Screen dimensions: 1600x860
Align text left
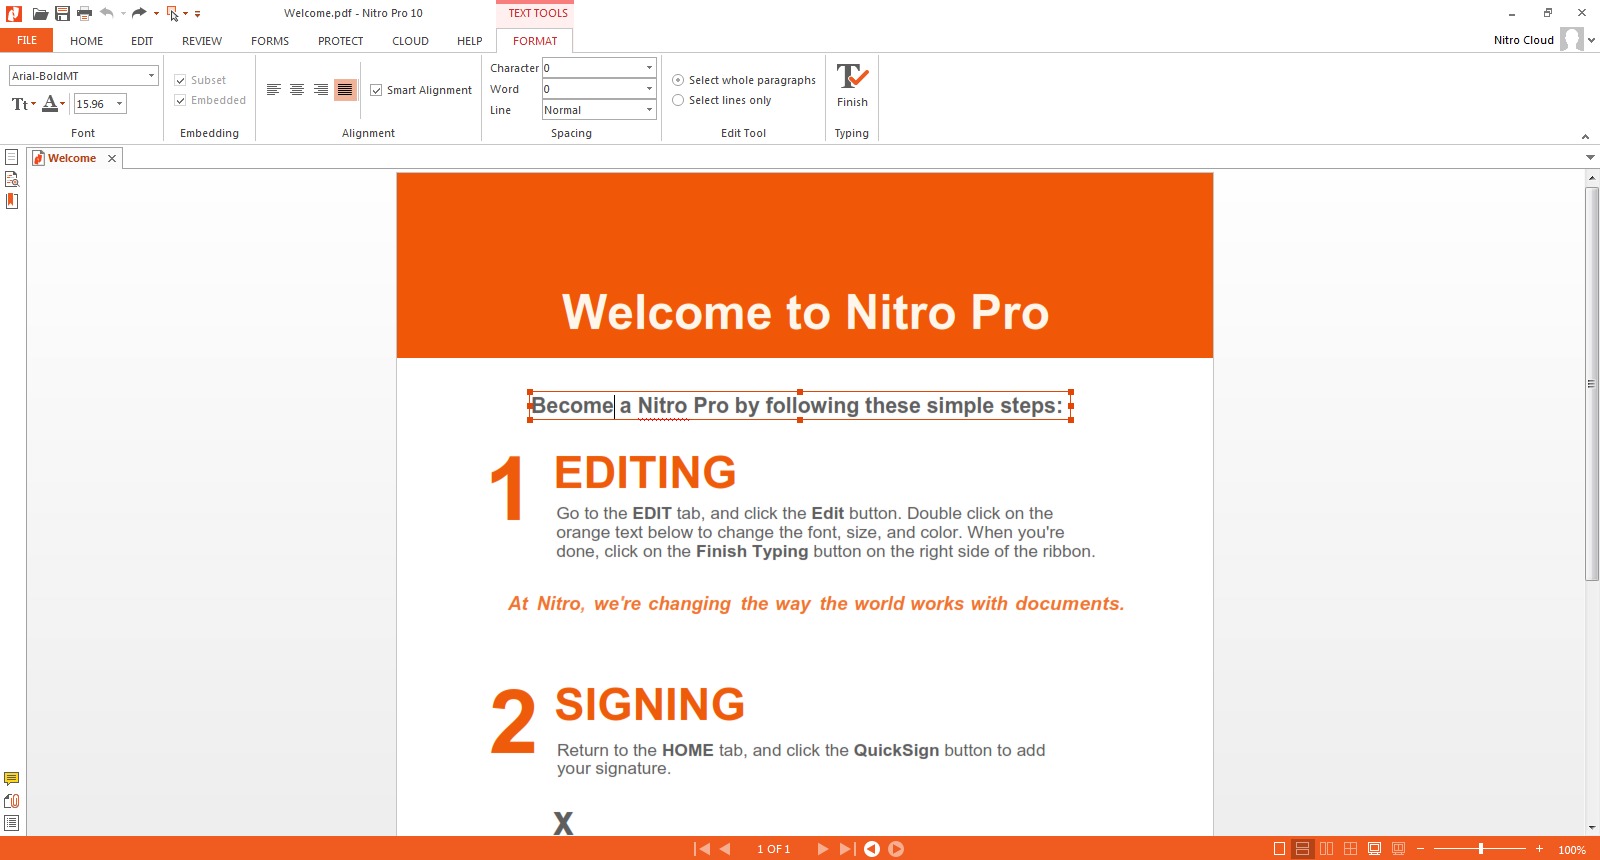tap(273, 90)
